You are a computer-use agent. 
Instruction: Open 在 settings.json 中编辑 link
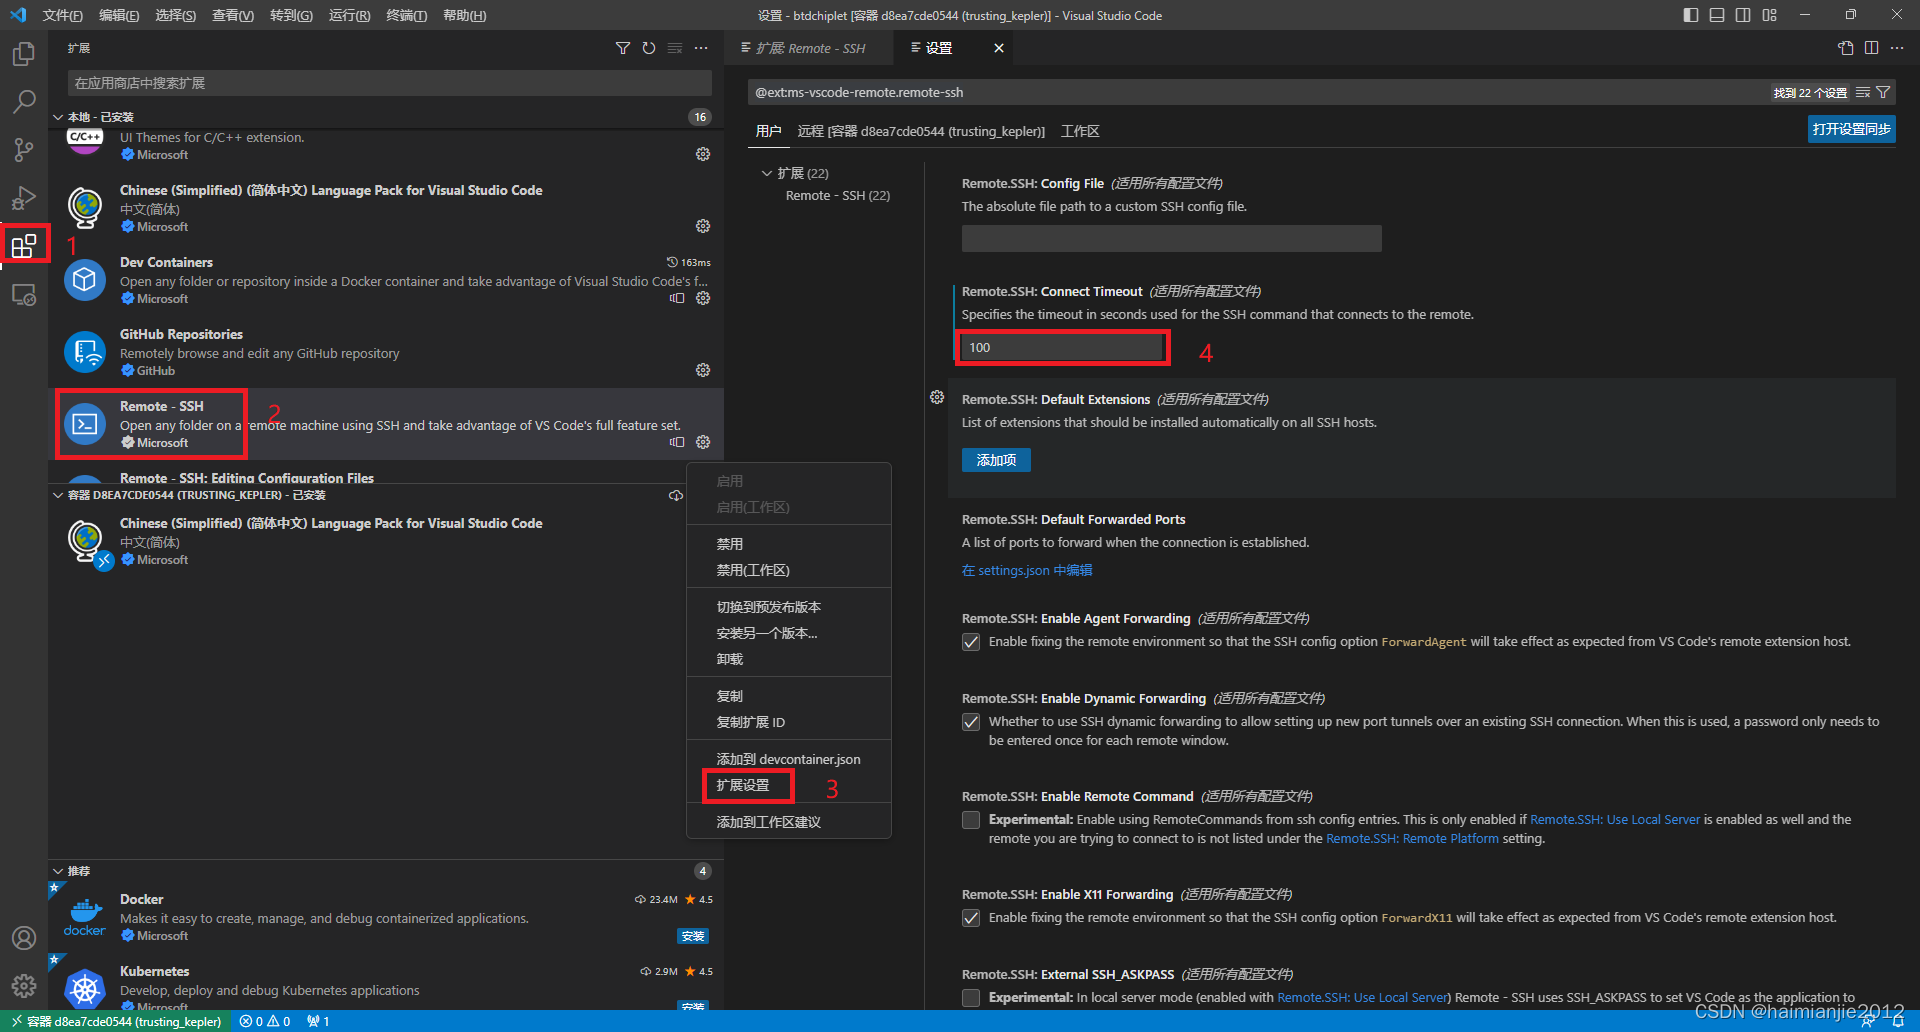coord(1026,570)
